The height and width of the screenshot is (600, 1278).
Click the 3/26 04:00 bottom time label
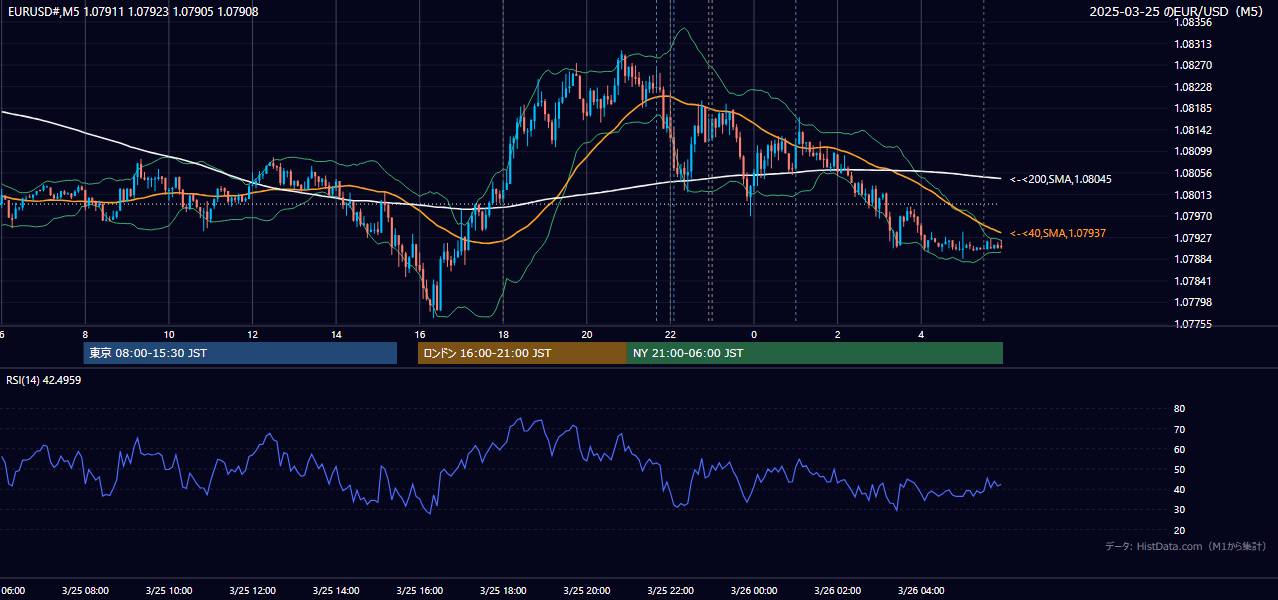pyautogui.click(x=921, y=591)
